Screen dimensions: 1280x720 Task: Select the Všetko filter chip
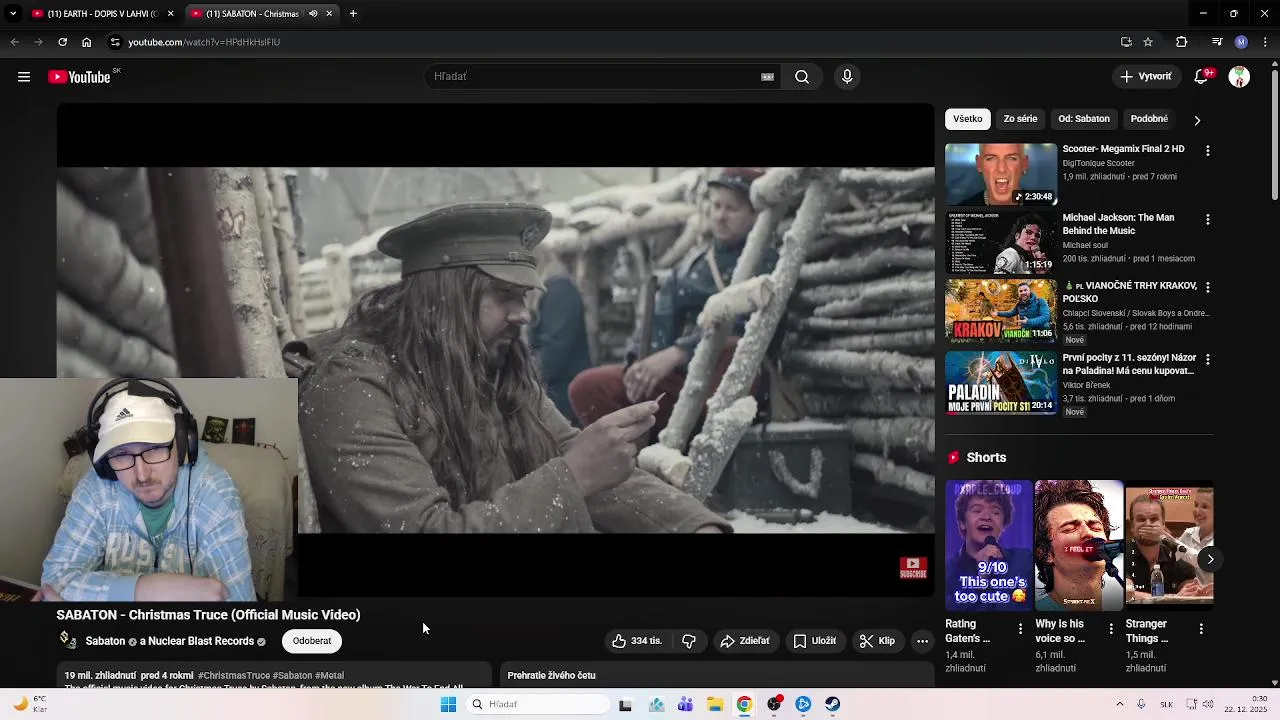click(968, 119)
